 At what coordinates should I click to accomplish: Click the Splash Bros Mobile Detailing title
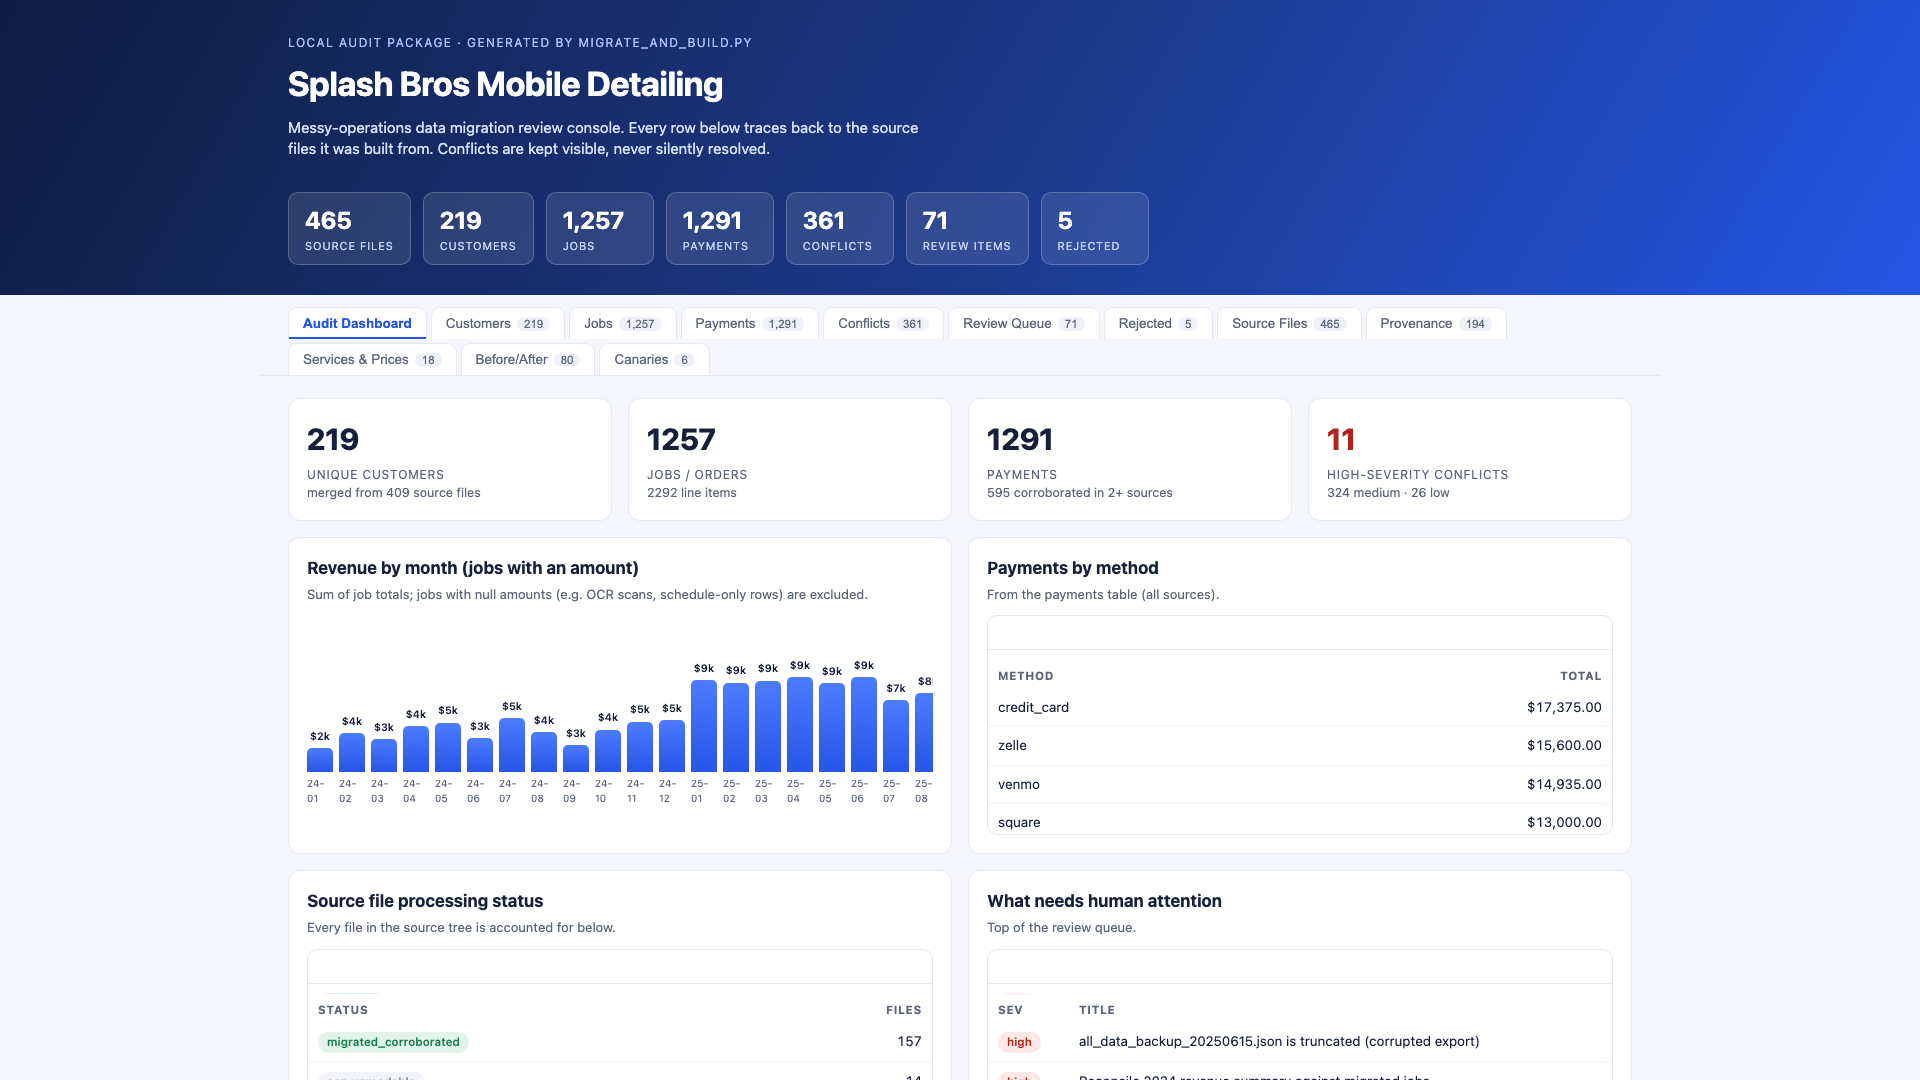tap(505, 85)
